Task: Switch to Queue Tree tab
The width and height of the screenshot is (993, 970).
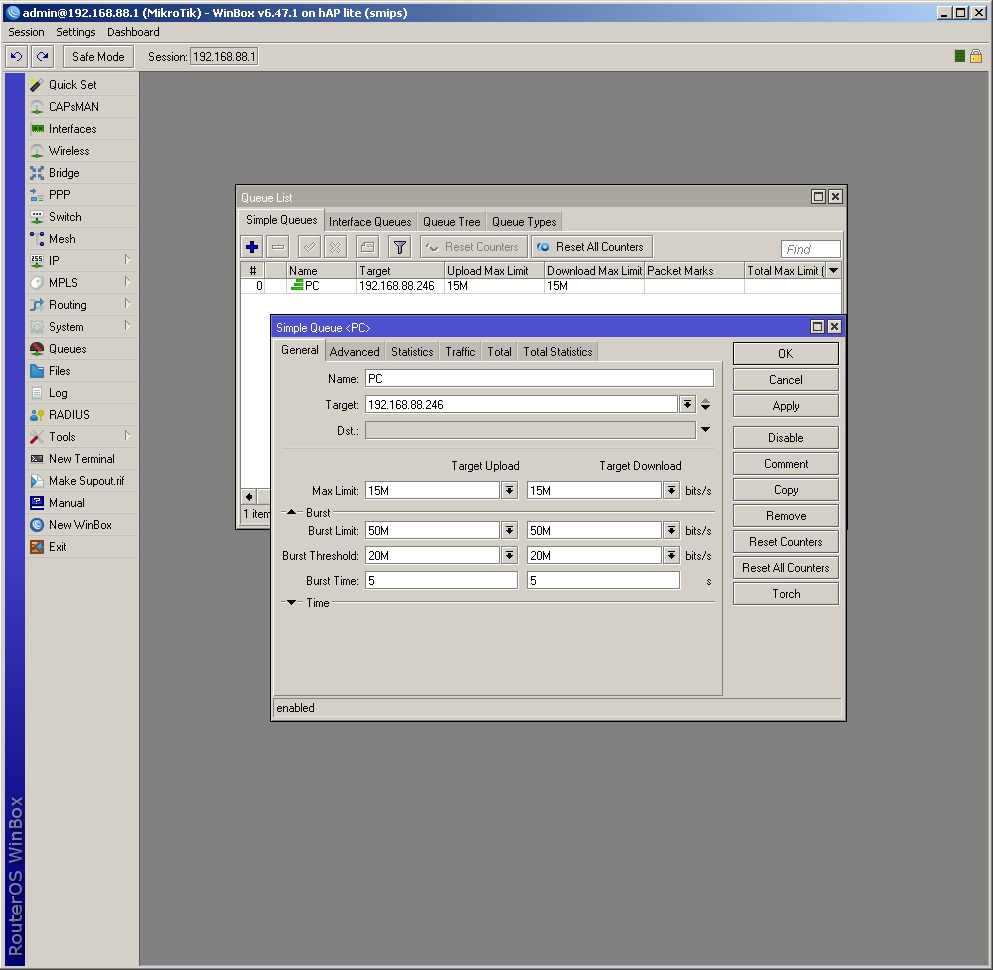Action: 452,222
